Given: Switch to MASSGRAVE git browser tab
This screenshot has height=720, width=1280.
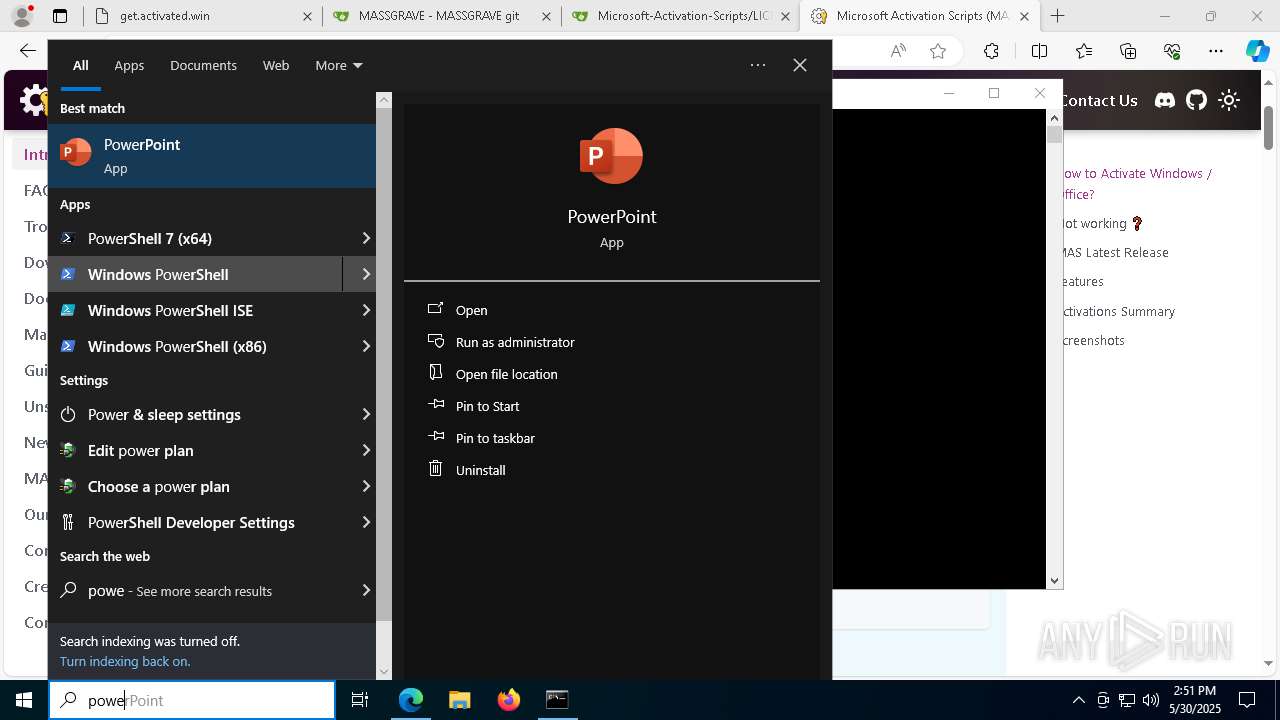Looking at the screenshot, I should click(441, 16).
